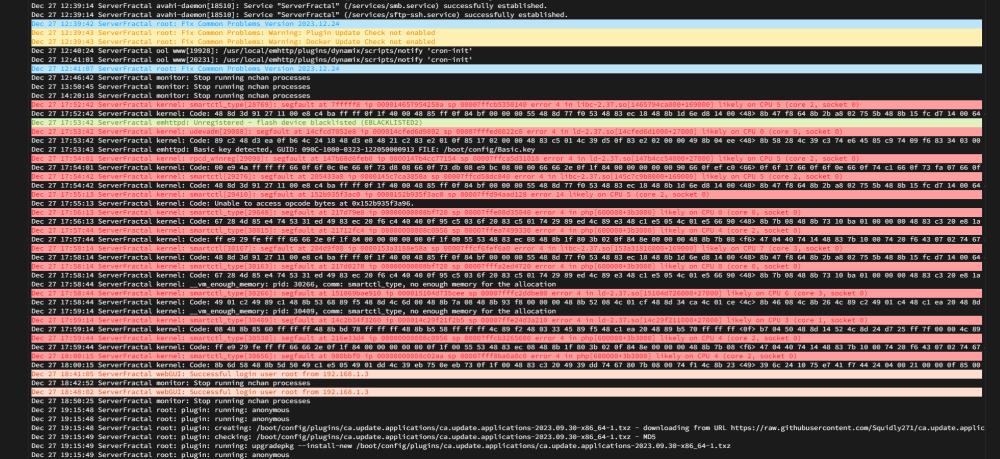Click the 17:59:14 kernel Code: 08 48 line
The height and width of the screenshot is (459, 1000).
coord(506,330)
